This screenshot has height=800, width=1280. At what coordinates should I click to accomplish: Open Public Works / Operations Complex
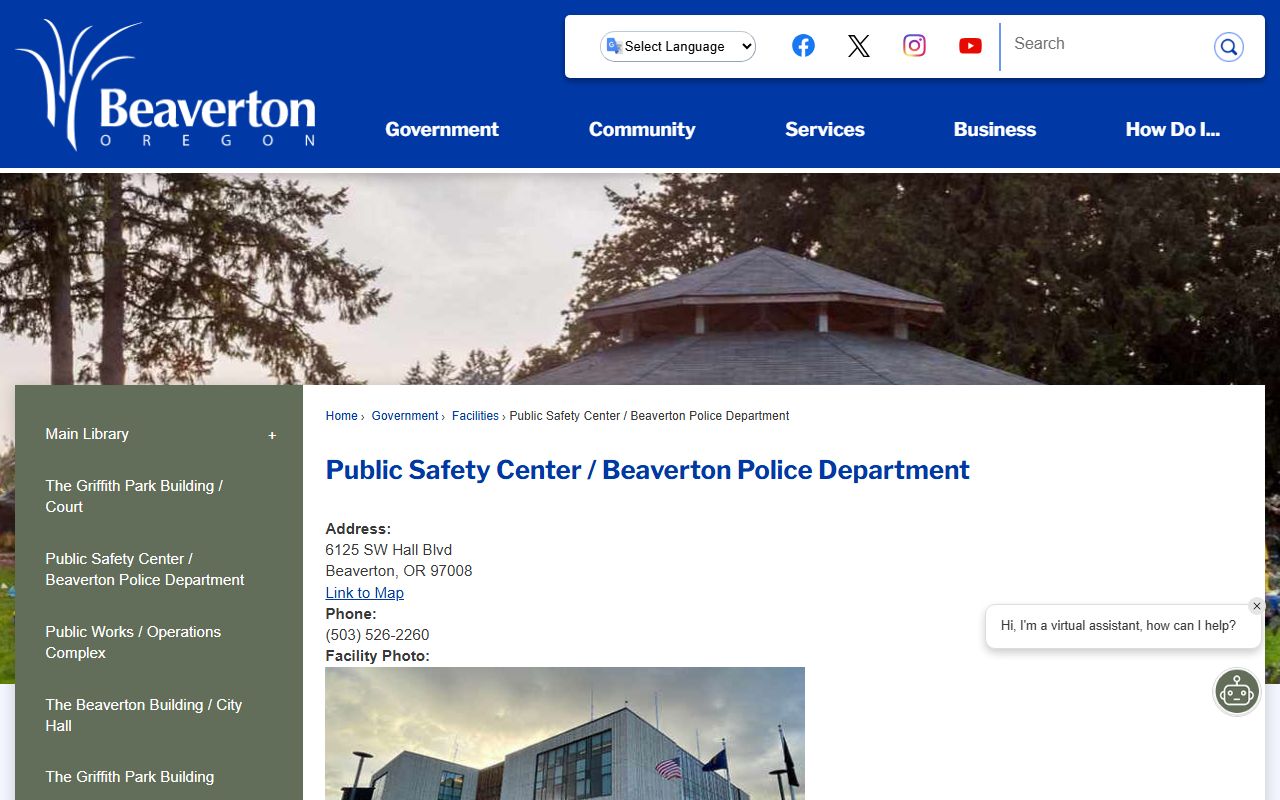click(133, 642)
